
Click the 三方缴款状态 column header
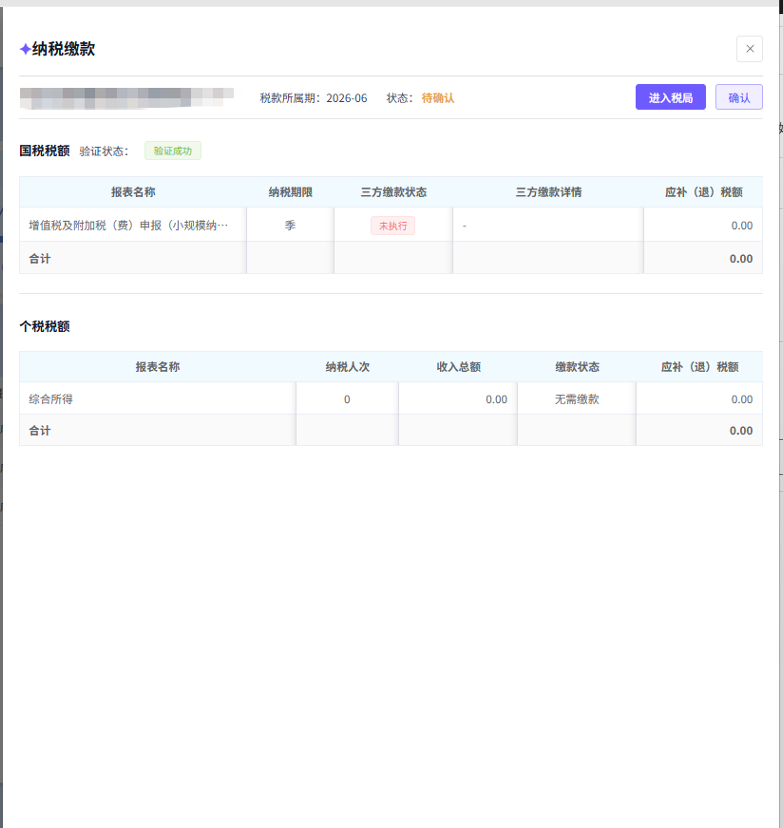coord(393,192)
